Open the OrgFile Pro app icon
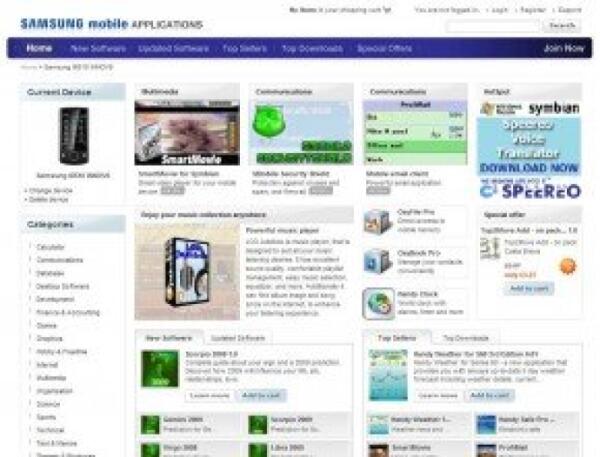 pyautogui.click(x=377, y=222)
